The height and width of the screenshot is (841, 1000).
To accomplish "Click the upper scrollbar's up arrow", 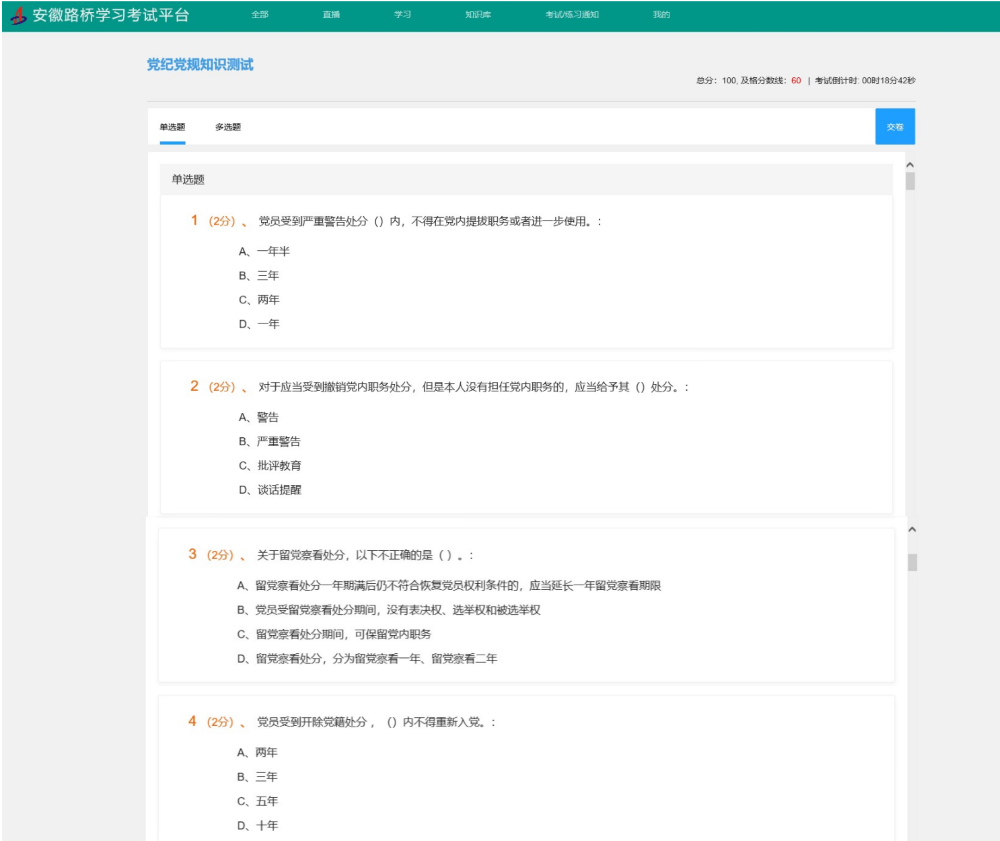I will click(910, 165).
